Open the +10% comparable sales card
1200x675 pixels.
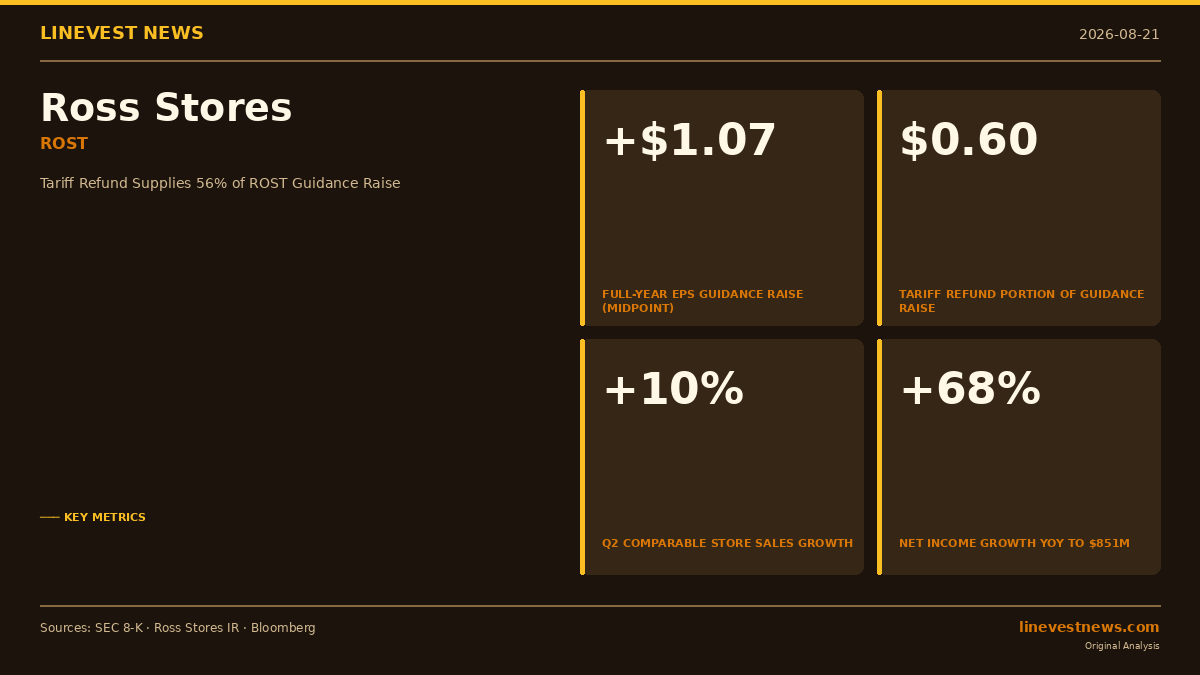(722, 457)
